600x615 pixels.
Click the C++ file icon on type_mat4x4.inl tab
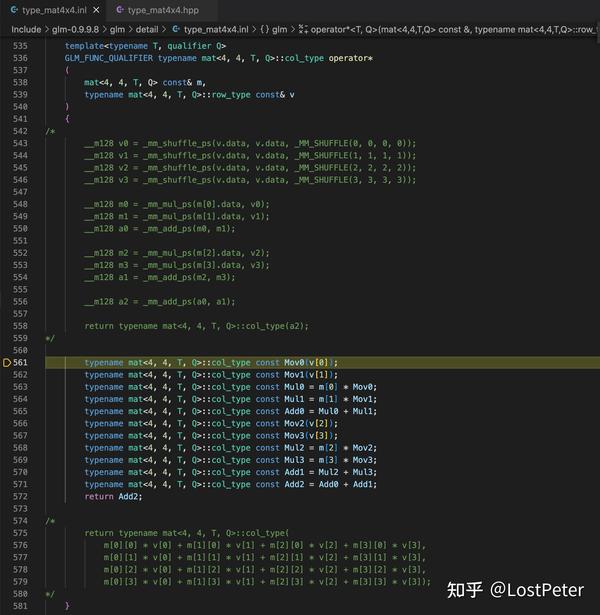[x=14, y=10]
